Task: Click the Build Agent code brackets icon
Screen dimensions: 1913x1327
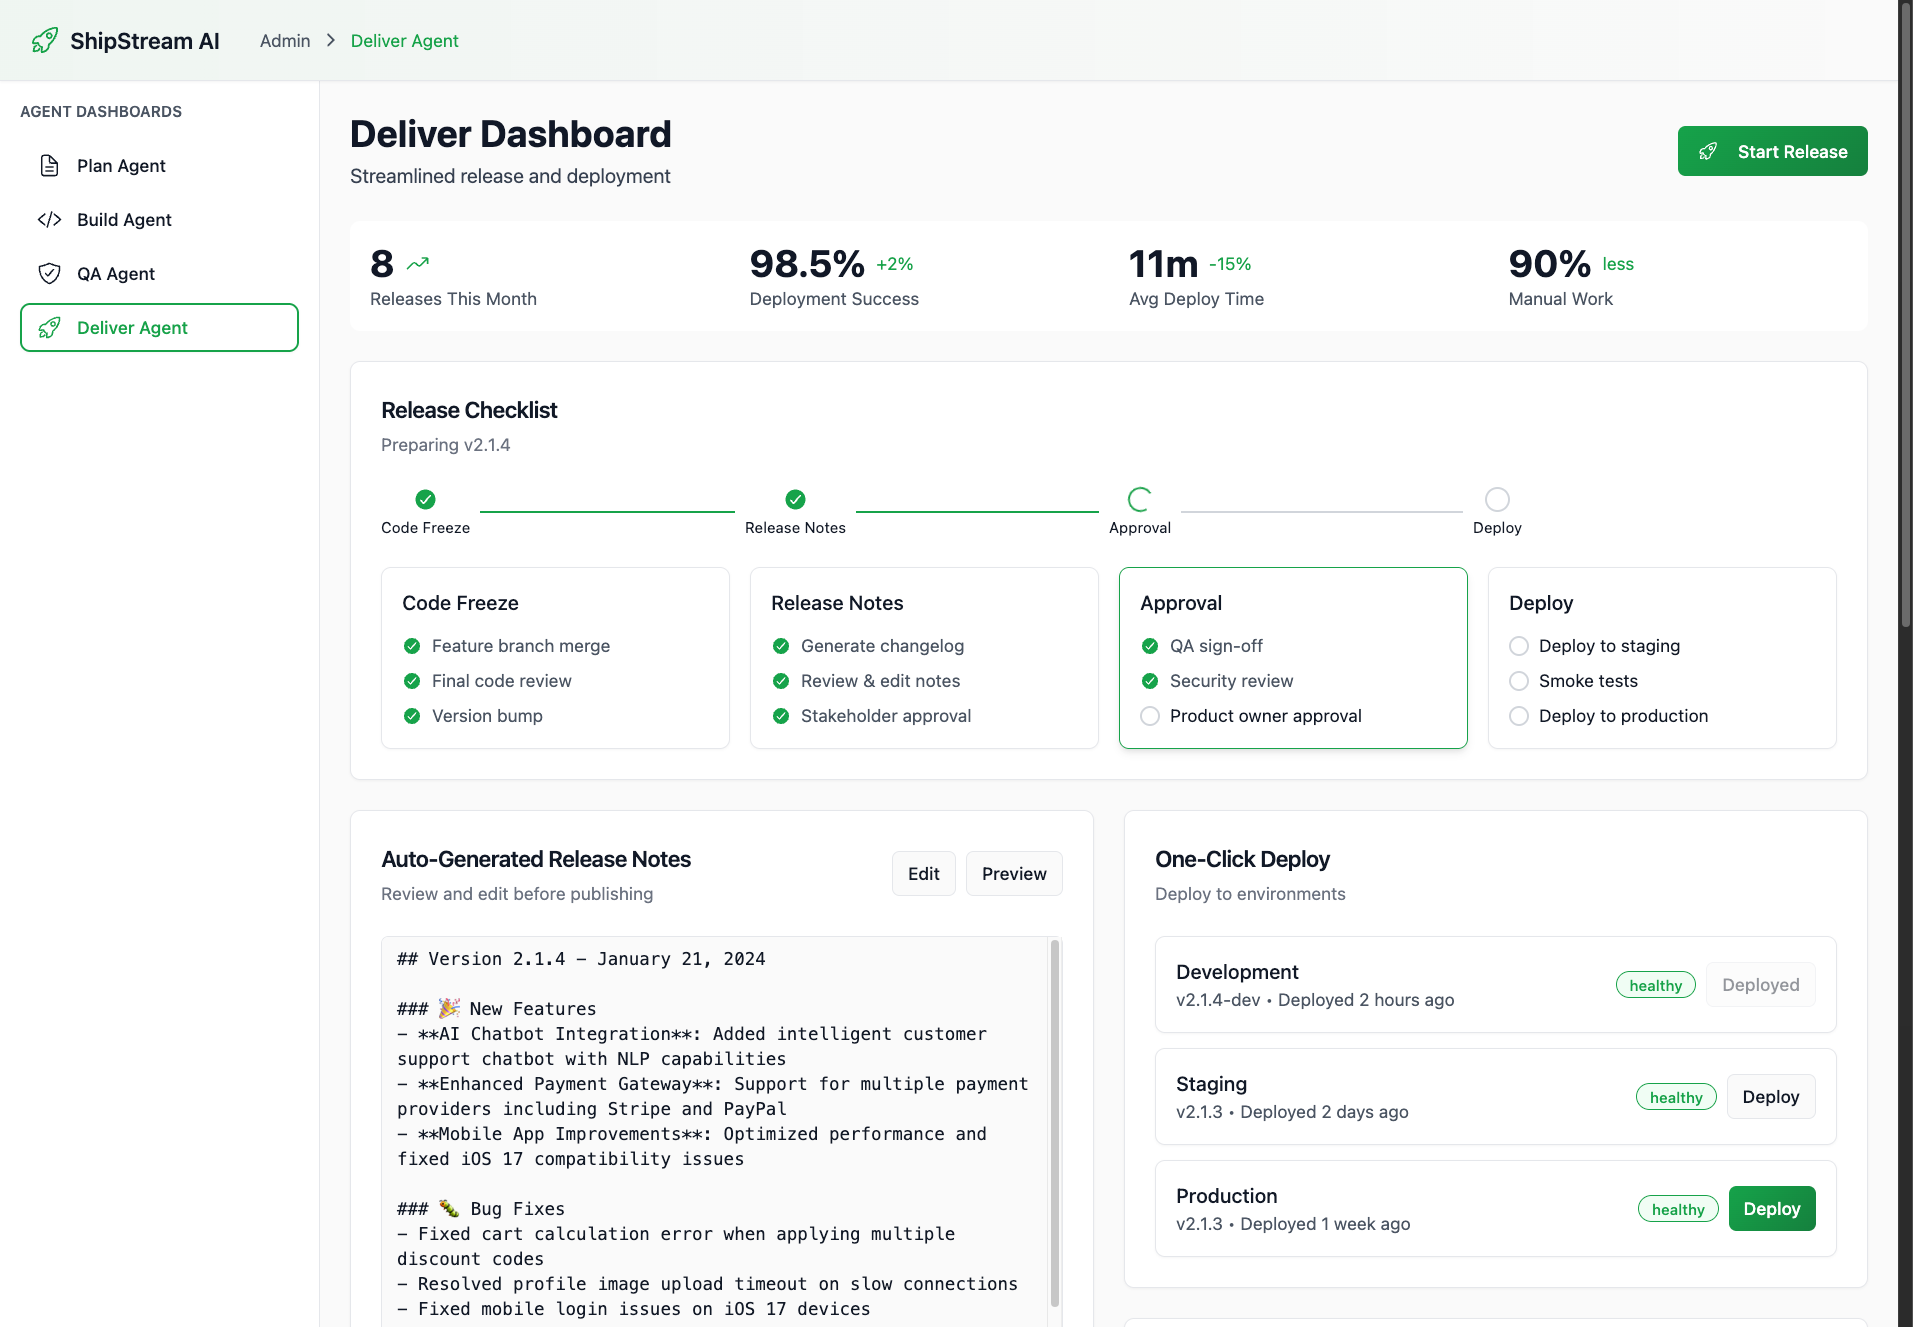Action: click(49, 220)
